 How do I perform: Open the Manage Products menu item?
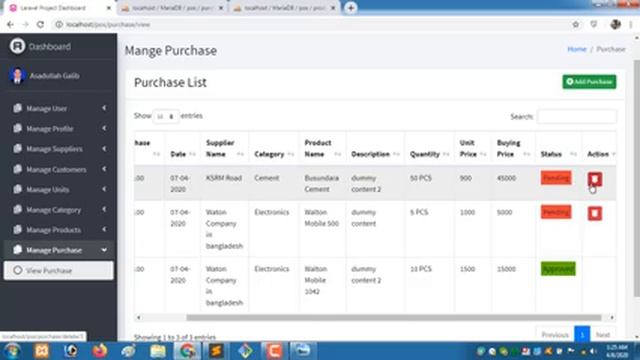coord(59,230)
